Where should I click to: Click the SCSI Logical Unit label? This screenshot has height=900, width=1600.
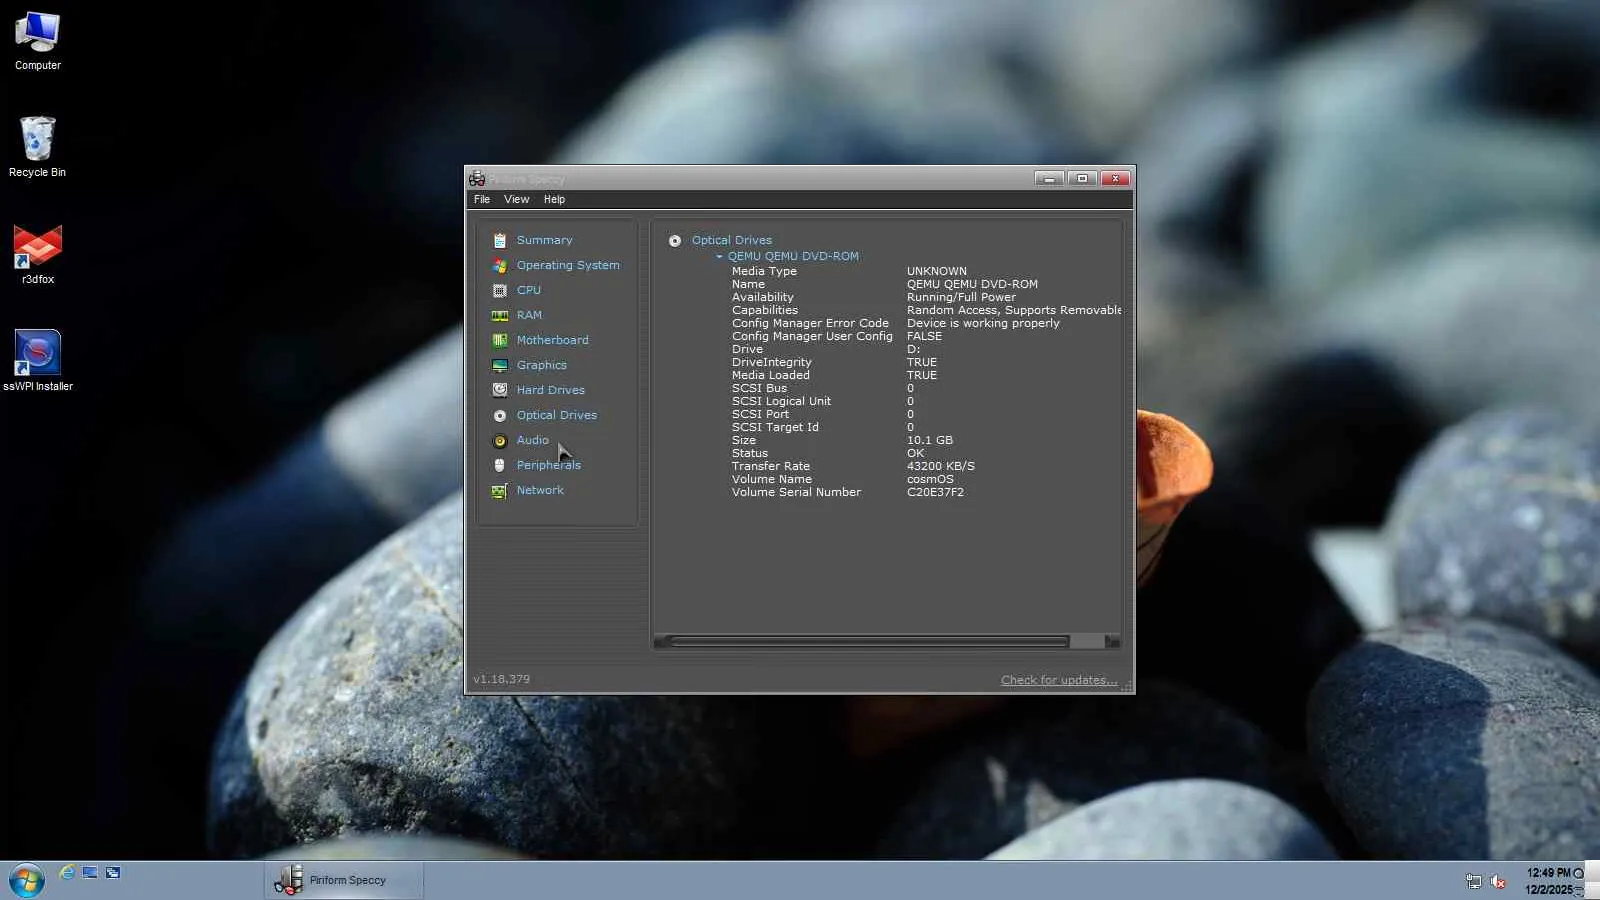click(x=781, y=401)
